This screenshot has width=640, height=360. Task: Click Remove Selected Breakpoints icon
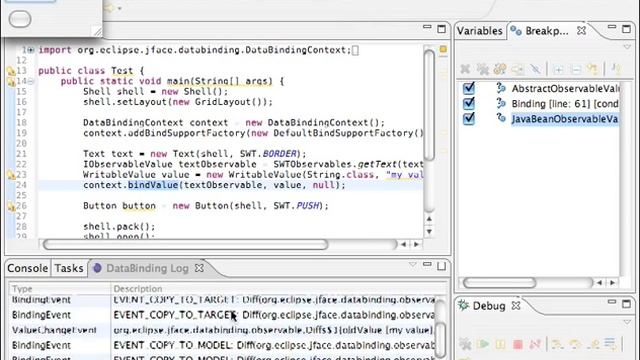[465, 69]
